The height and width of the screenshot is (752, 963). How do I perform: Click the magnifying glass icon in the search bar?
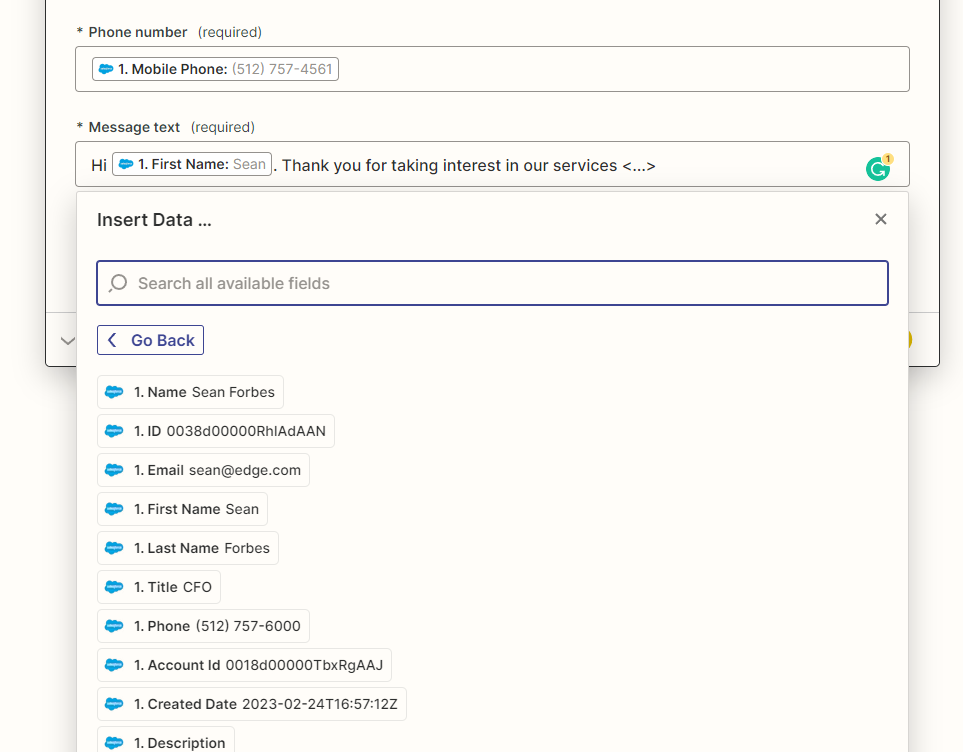pyautogui.click(x=117, y=283)
